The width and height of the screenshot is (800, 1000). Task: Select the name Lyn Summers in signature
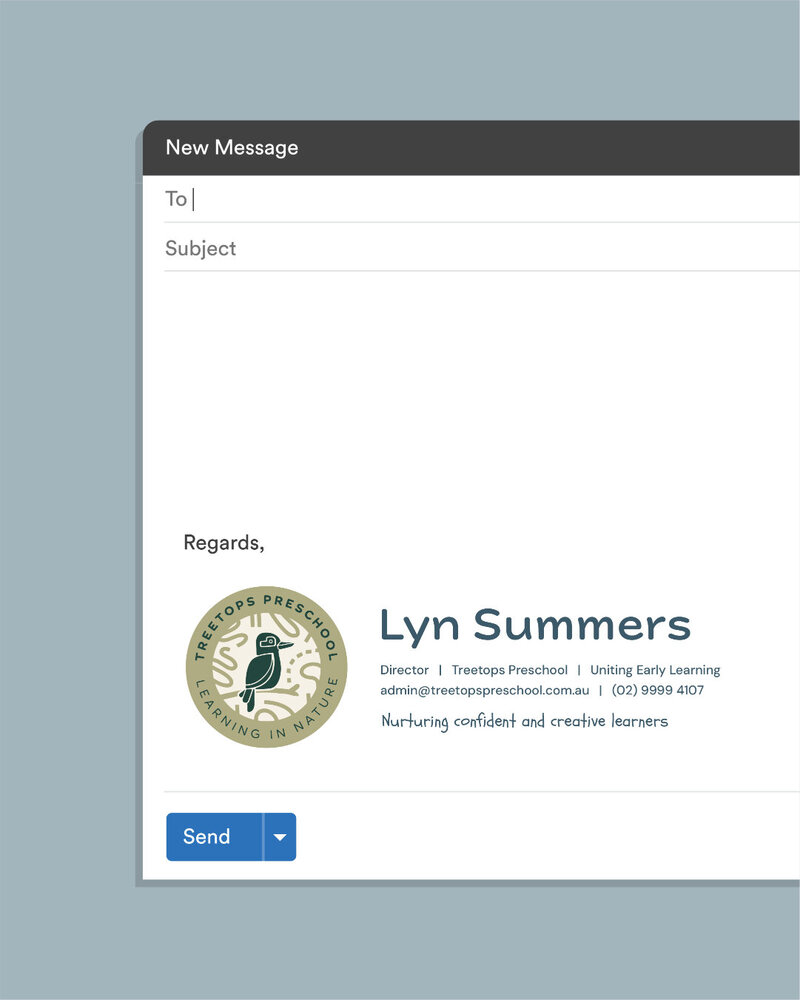coord(535,625)
